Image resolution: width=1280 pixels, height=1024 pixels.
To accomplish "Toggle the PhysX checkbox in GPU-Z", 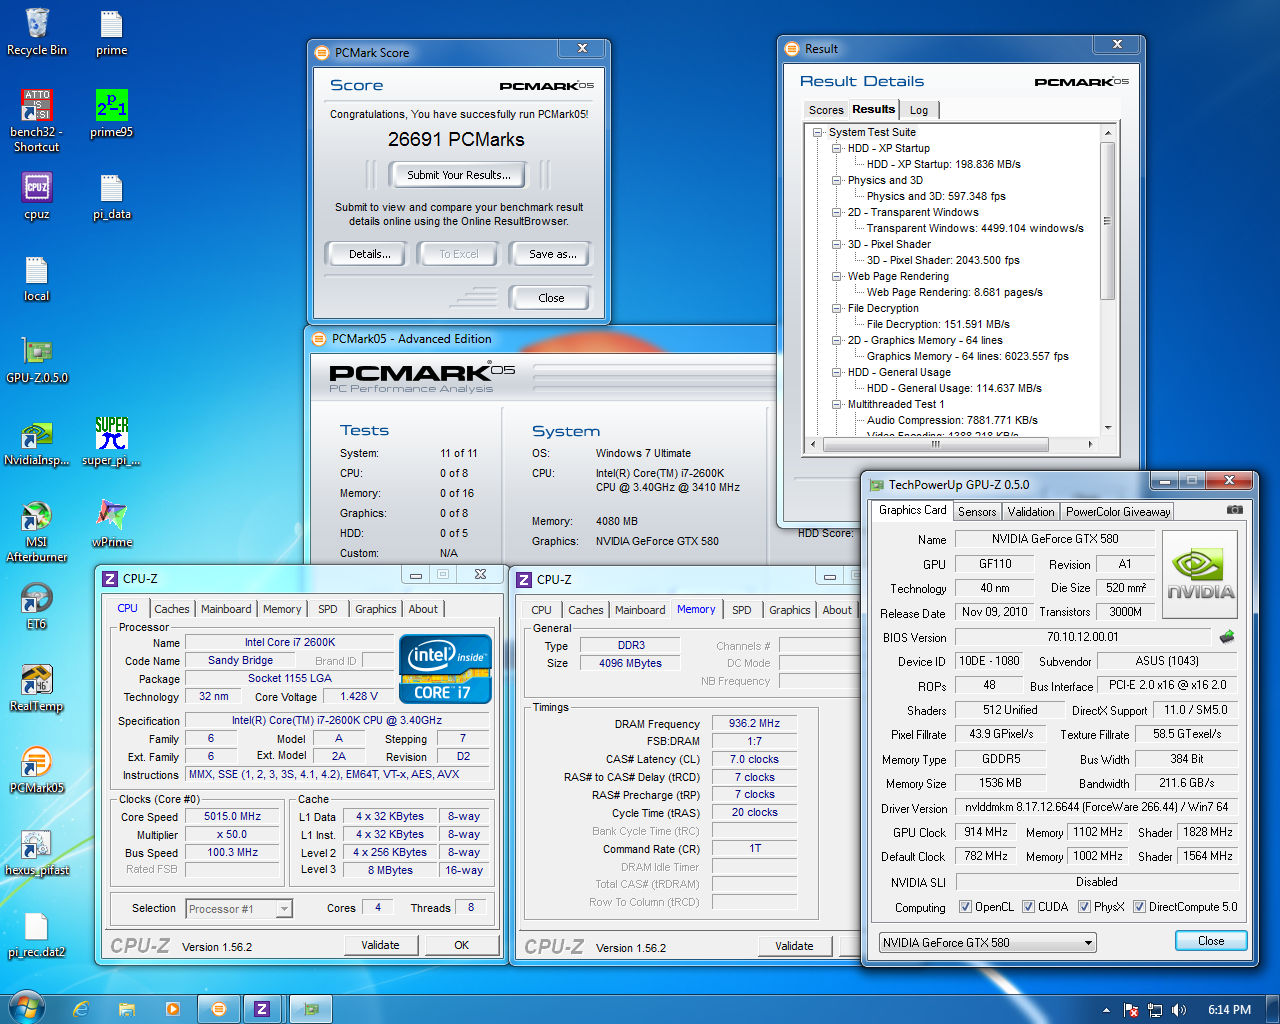I will point(1084,907).
